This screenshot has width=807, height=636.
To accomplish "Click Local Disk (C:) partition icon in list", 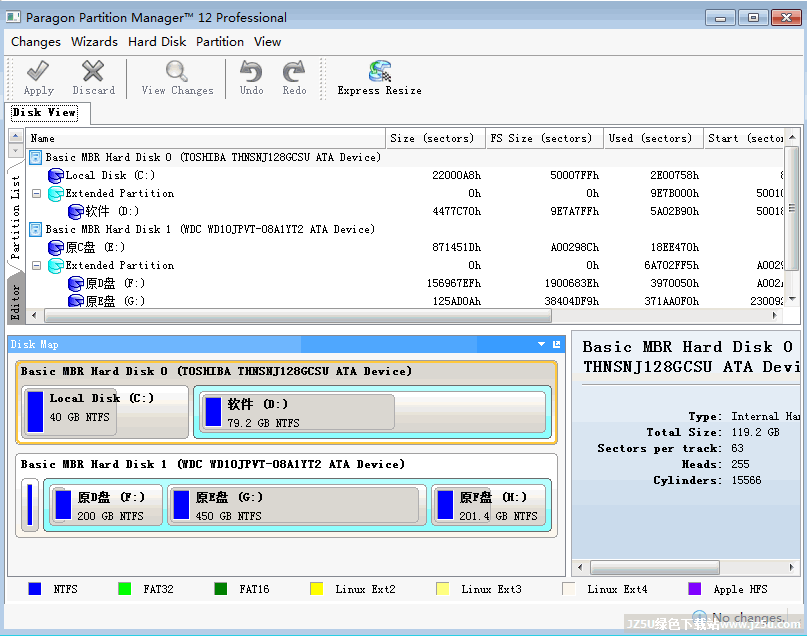I will tap(56, 175).
